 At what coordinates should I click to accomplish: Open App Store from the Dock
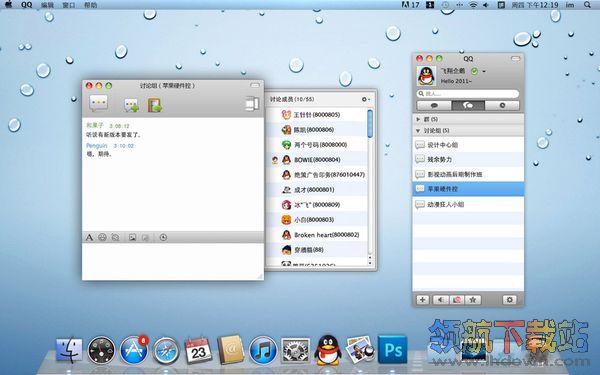click(x=134, y=350)
